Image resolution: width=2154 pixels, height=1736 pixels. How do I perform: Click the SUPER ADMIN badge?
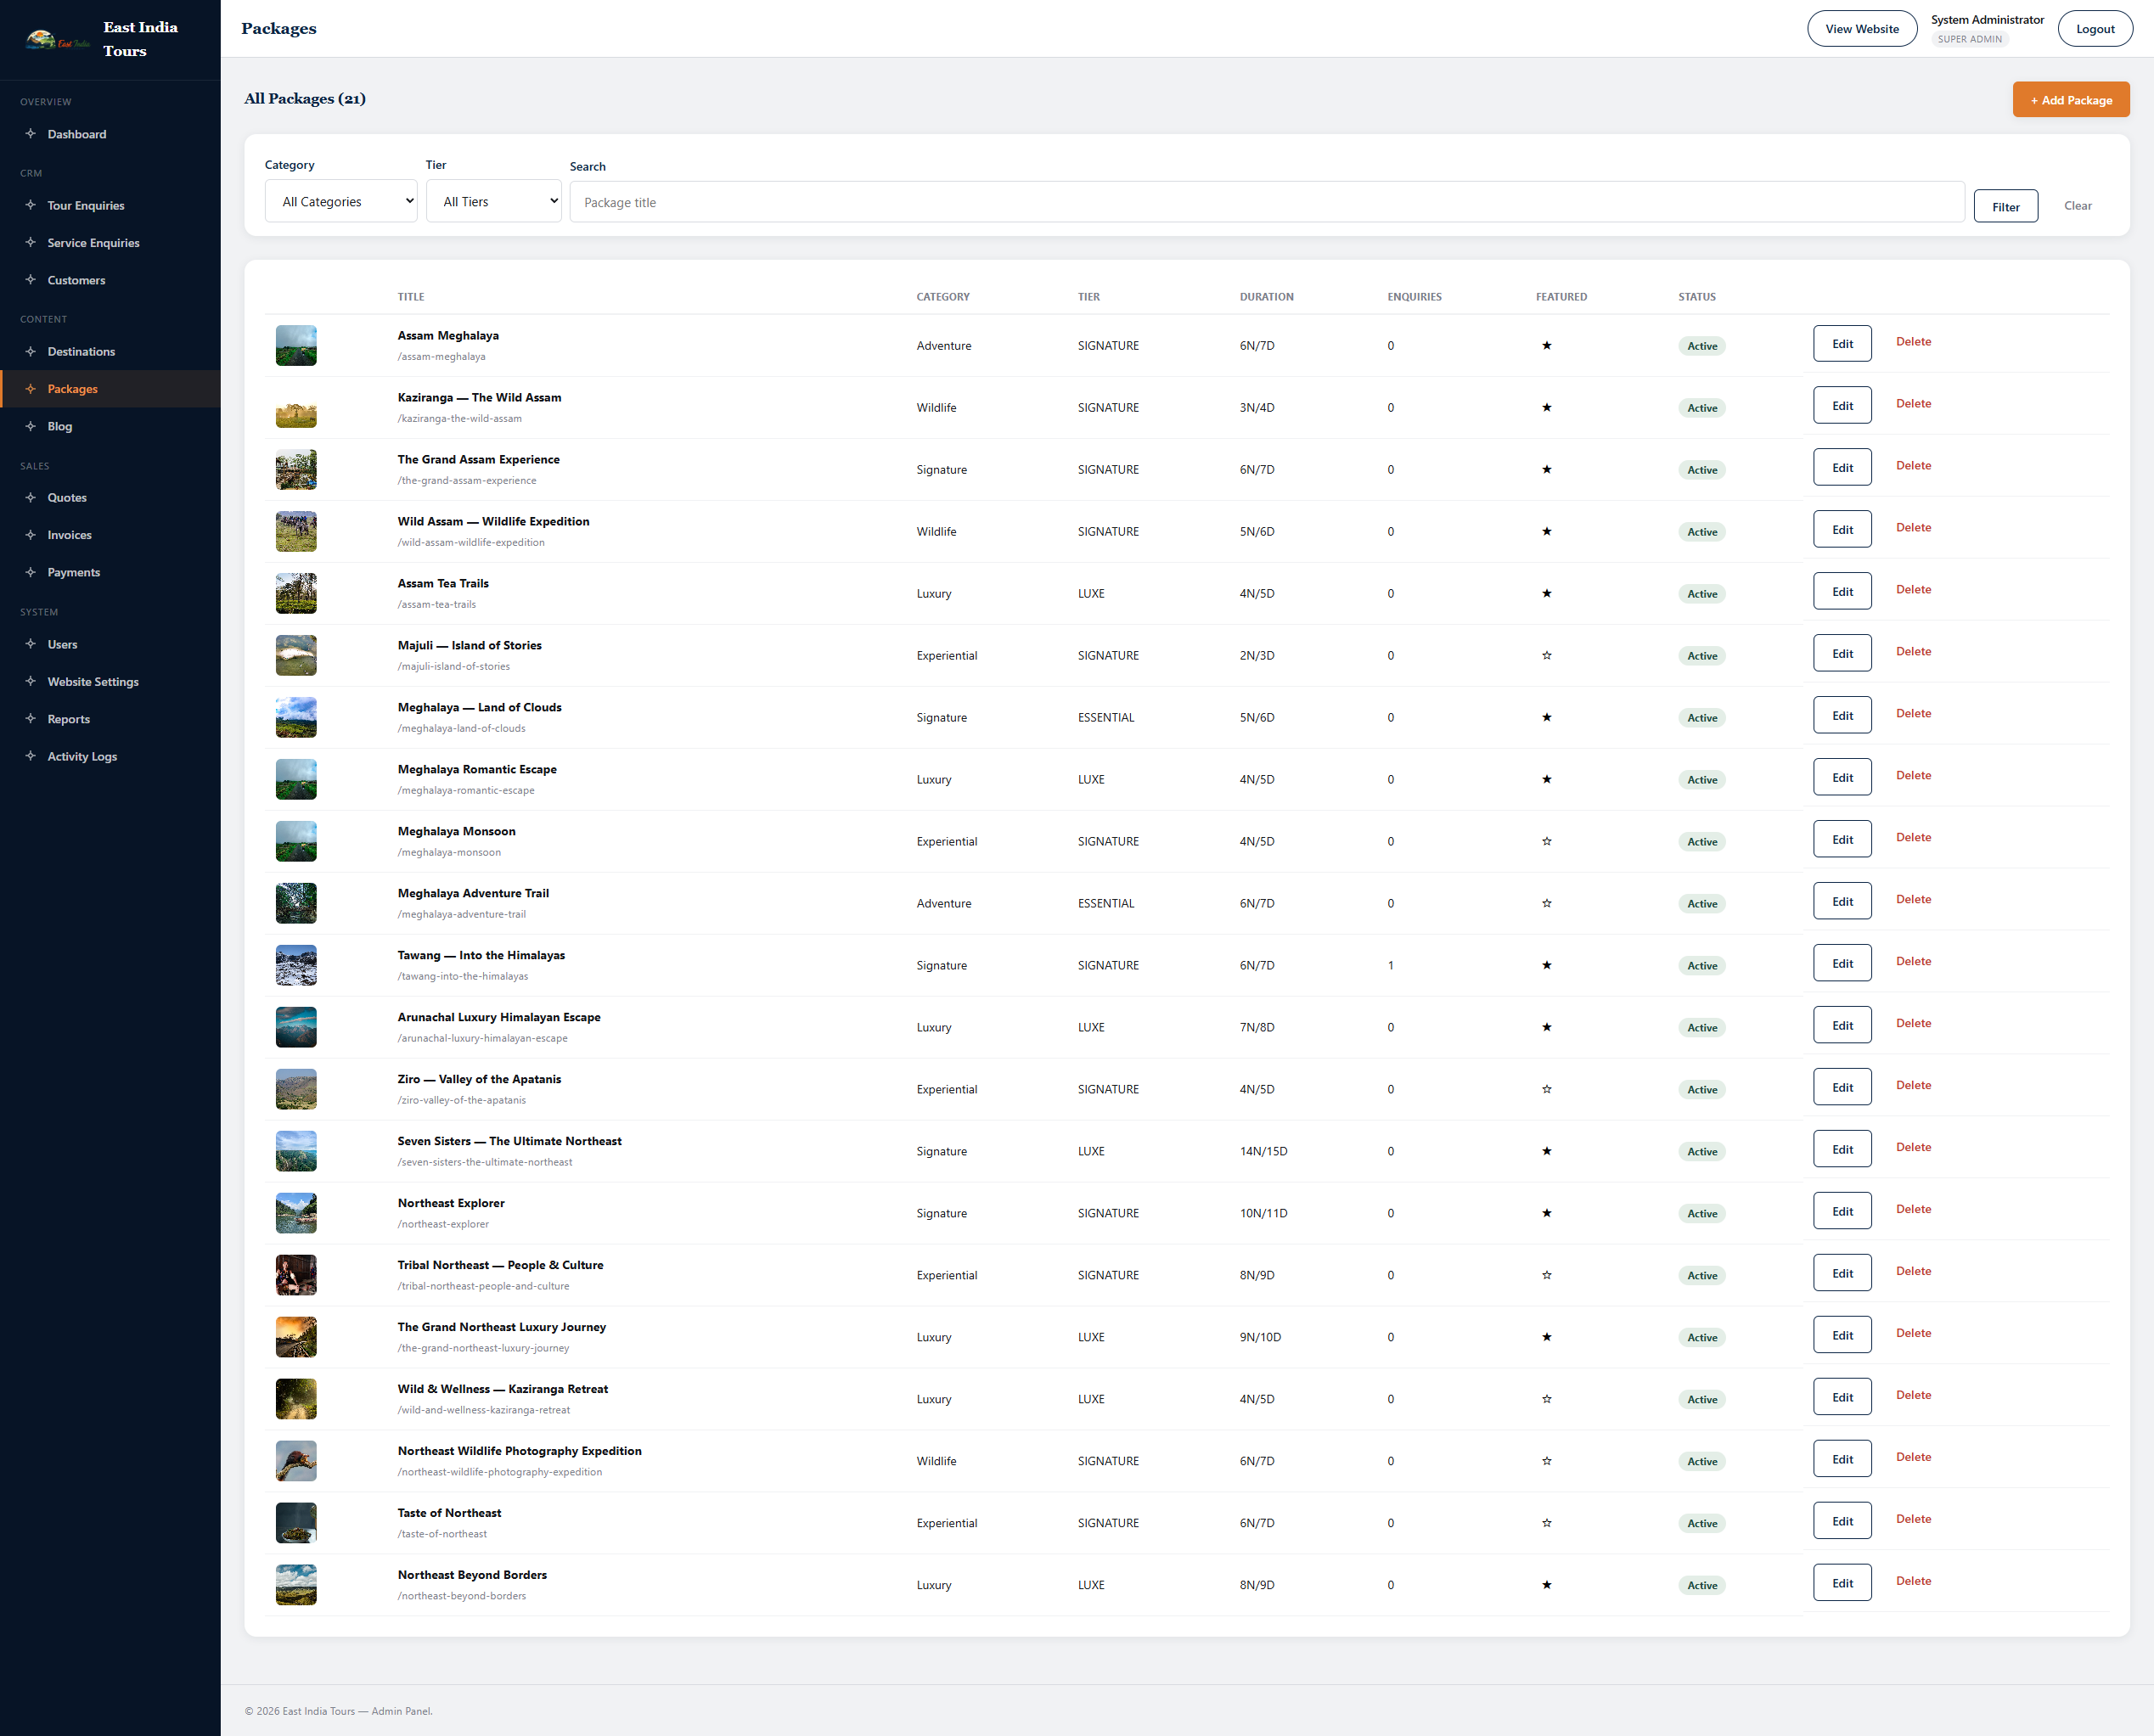[1969, 39]
